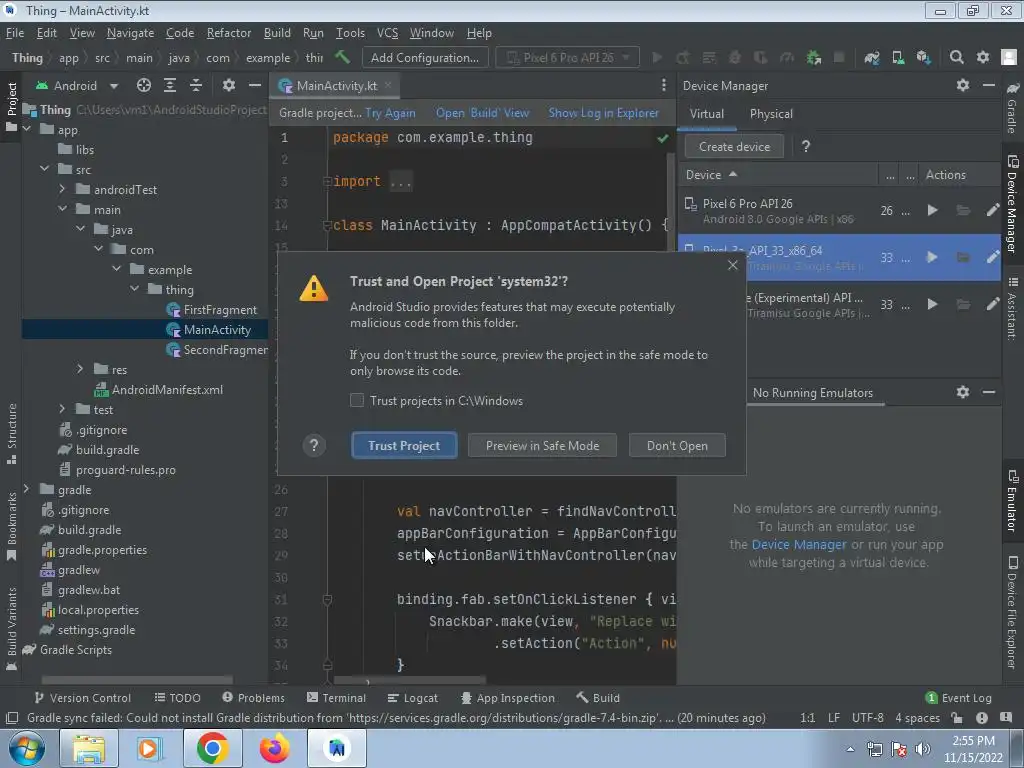The image size is (1024, 768).
Task: Open Emulator panel settings gear
Action: tap(963, 392)
